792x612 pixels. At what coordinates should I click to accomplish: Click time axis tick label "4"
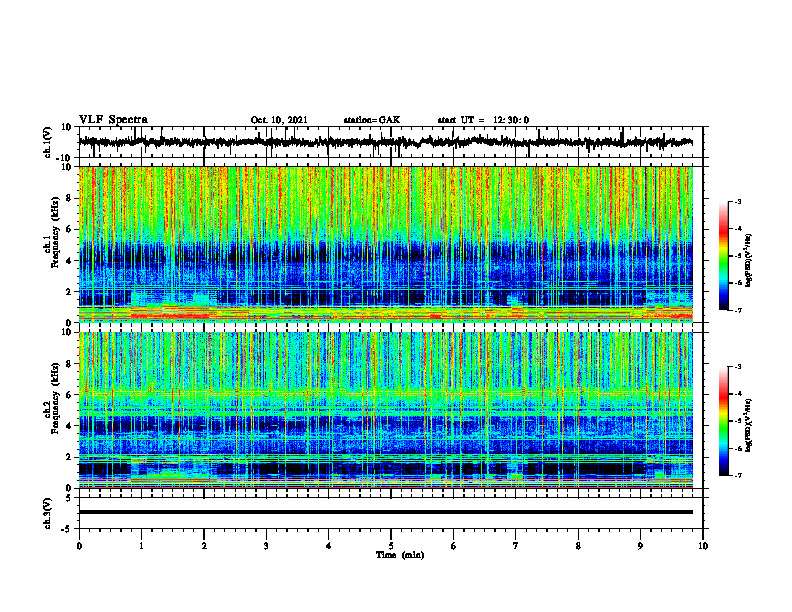click(x=329, y=546)
